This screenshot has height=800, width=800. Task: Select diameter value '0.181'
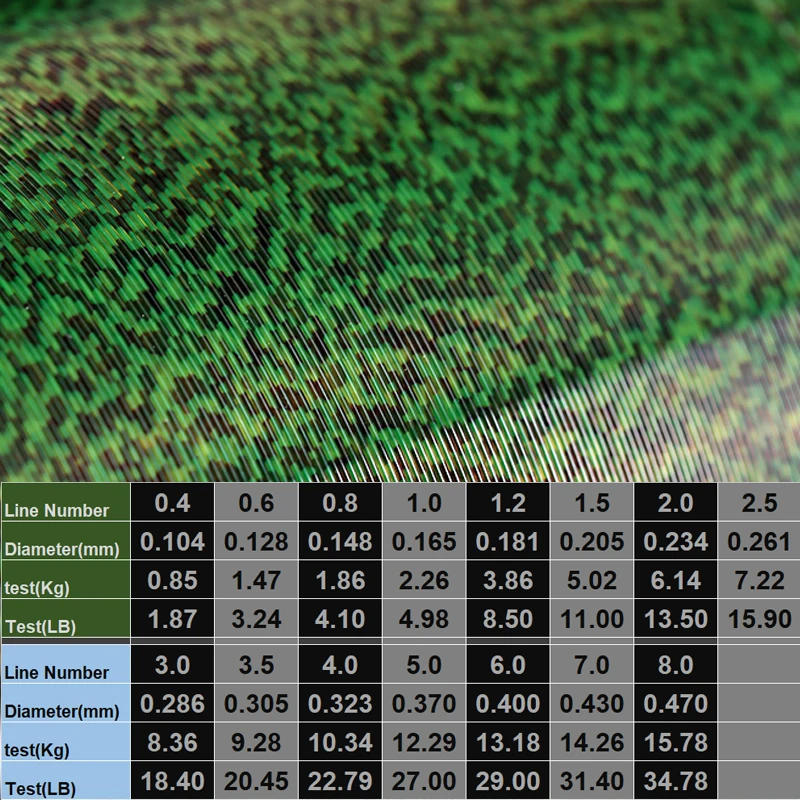tap(508, 541)
